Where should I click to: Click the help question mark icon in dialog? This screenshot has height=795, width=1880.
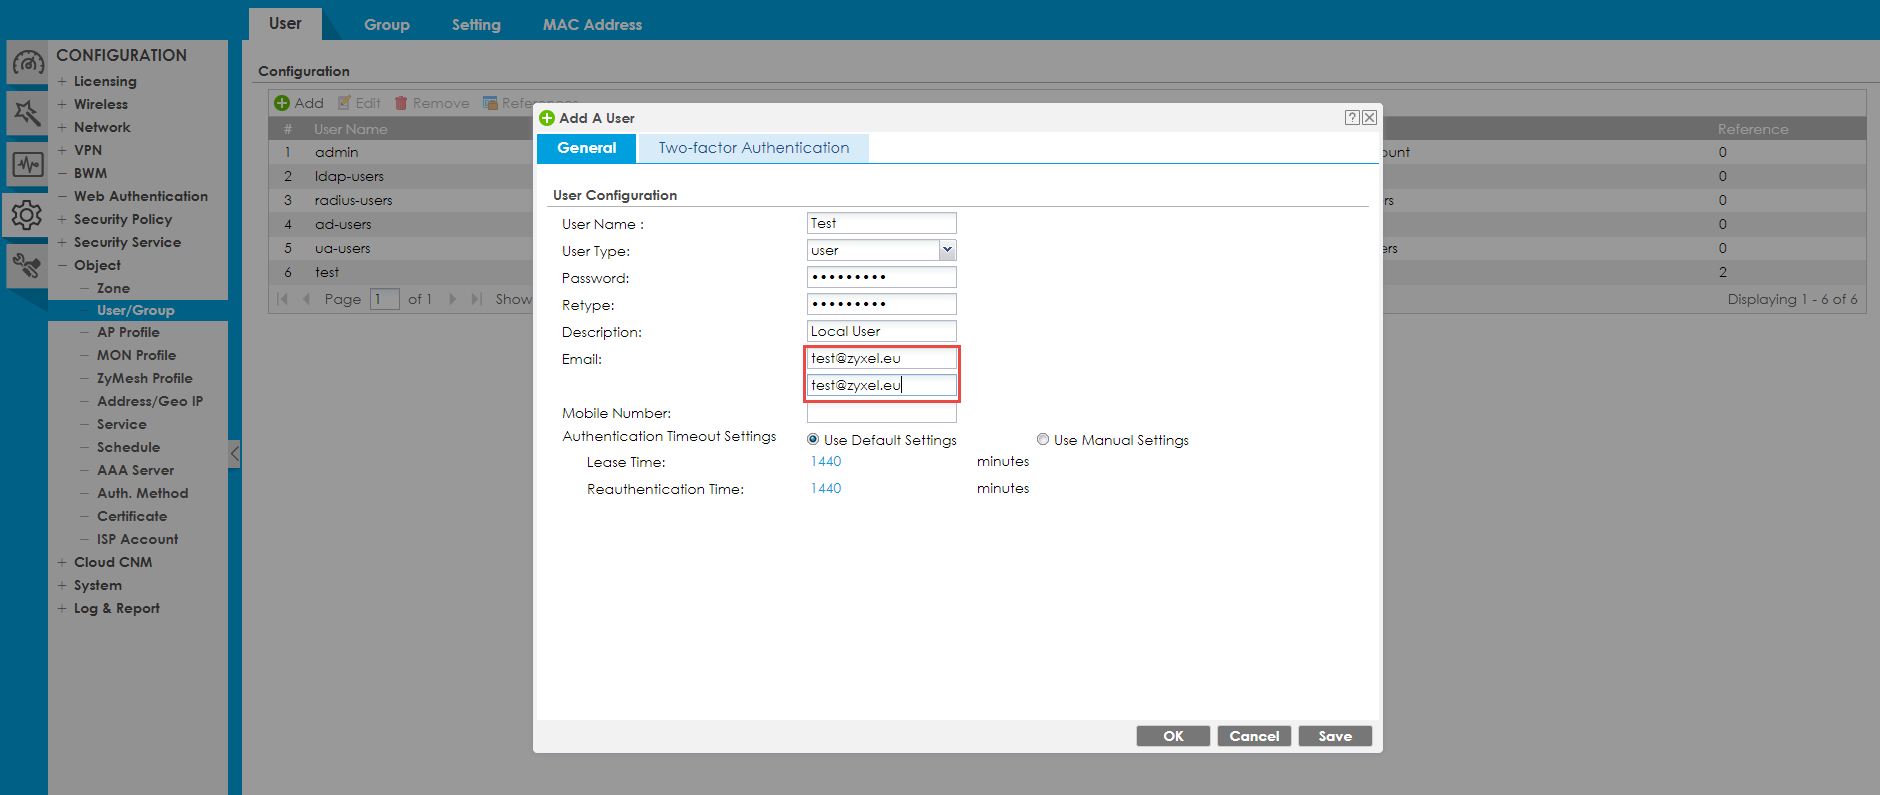click(x=1351, y=118)
